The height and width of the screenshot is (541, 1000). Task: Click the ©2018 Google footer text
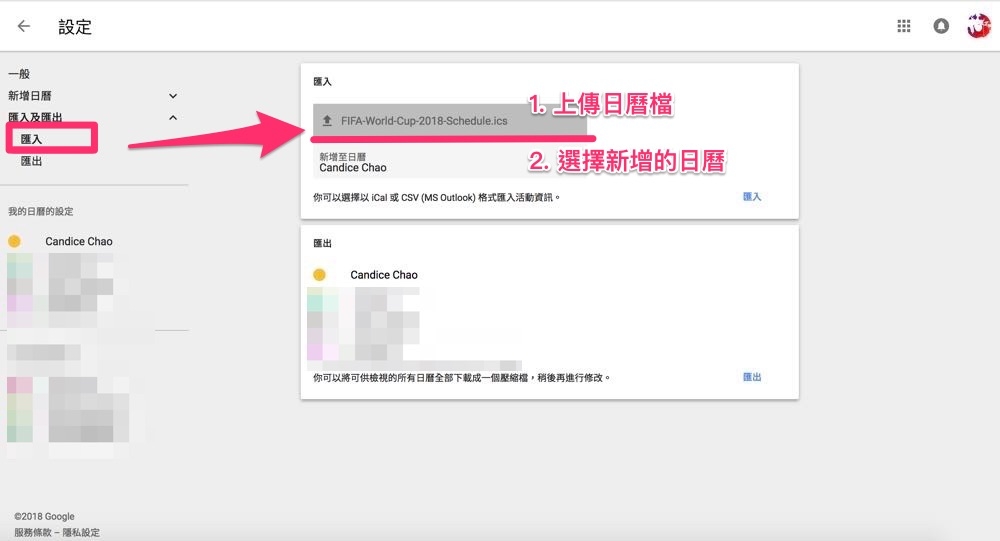45,516
